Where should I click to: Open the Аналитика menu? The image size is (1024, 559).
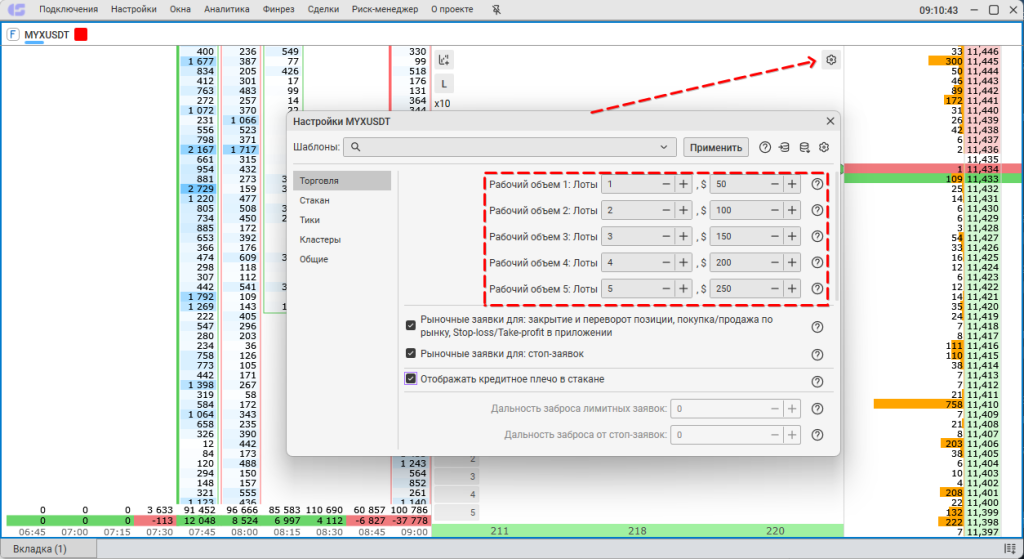pos(226,10)
